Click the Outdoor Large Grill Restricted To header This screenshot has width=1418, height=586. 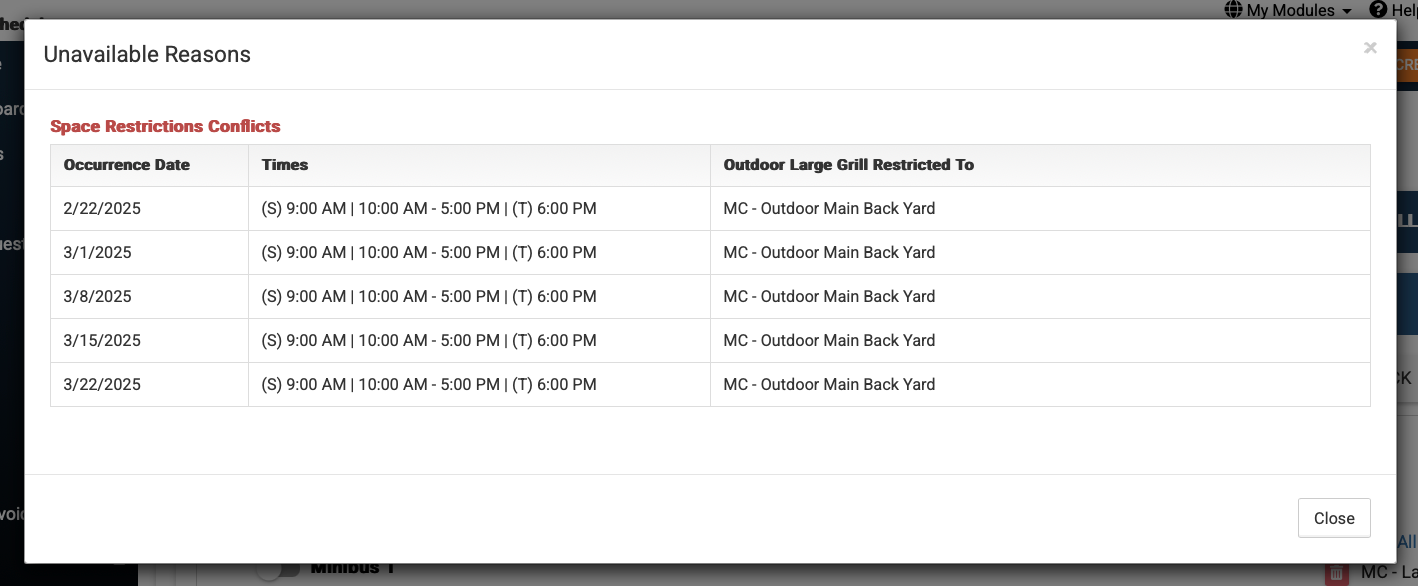[x=848, y=165]
